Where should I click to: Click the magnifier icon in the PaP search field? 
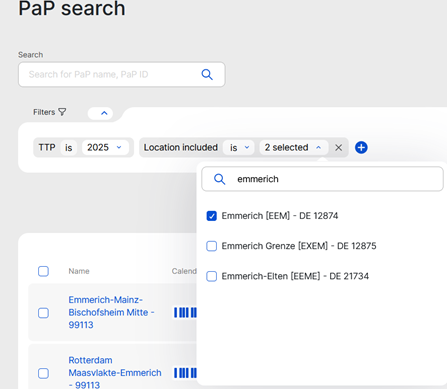coord(207,74)
